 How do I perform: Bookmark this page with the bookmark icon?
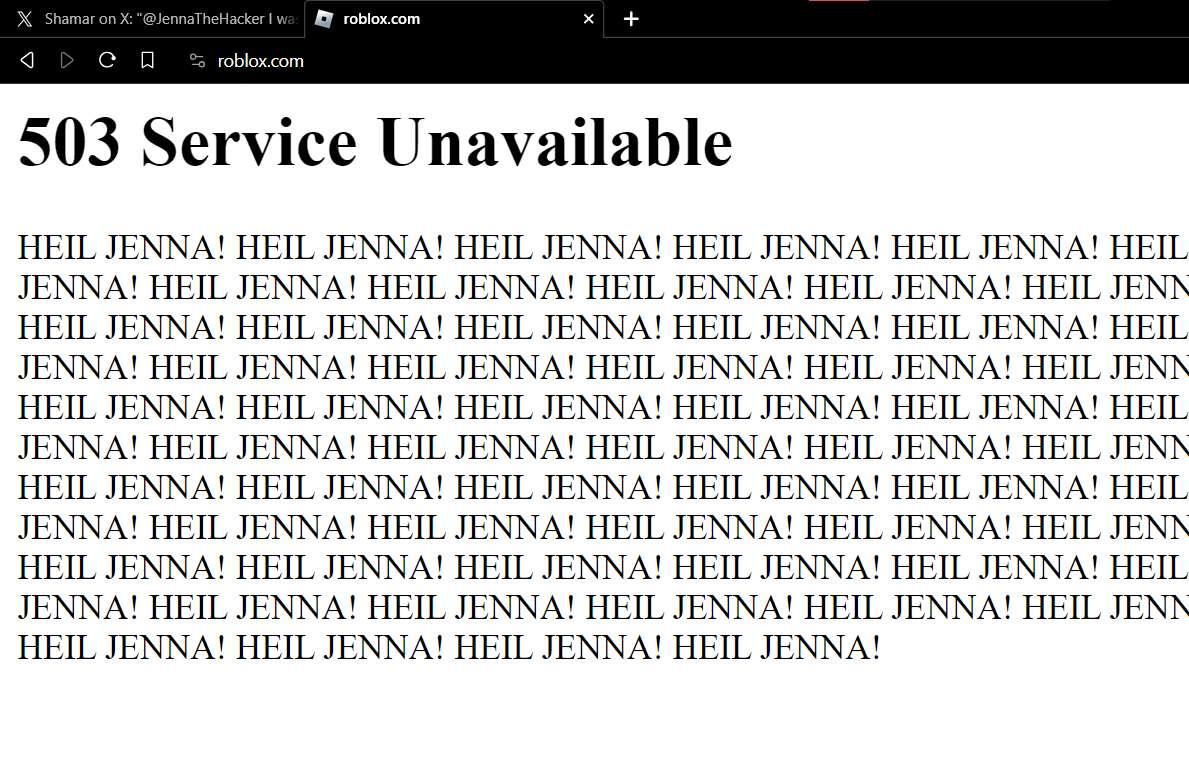click(x=147, y=61)
